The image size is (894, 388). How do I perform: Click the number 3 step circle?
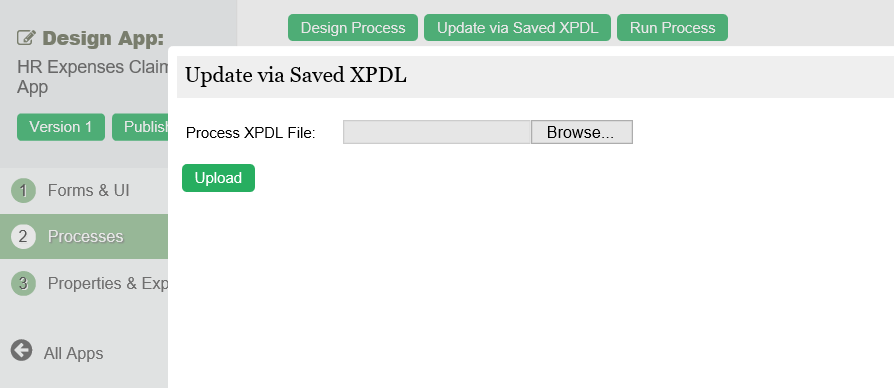[x=23, y=283]
